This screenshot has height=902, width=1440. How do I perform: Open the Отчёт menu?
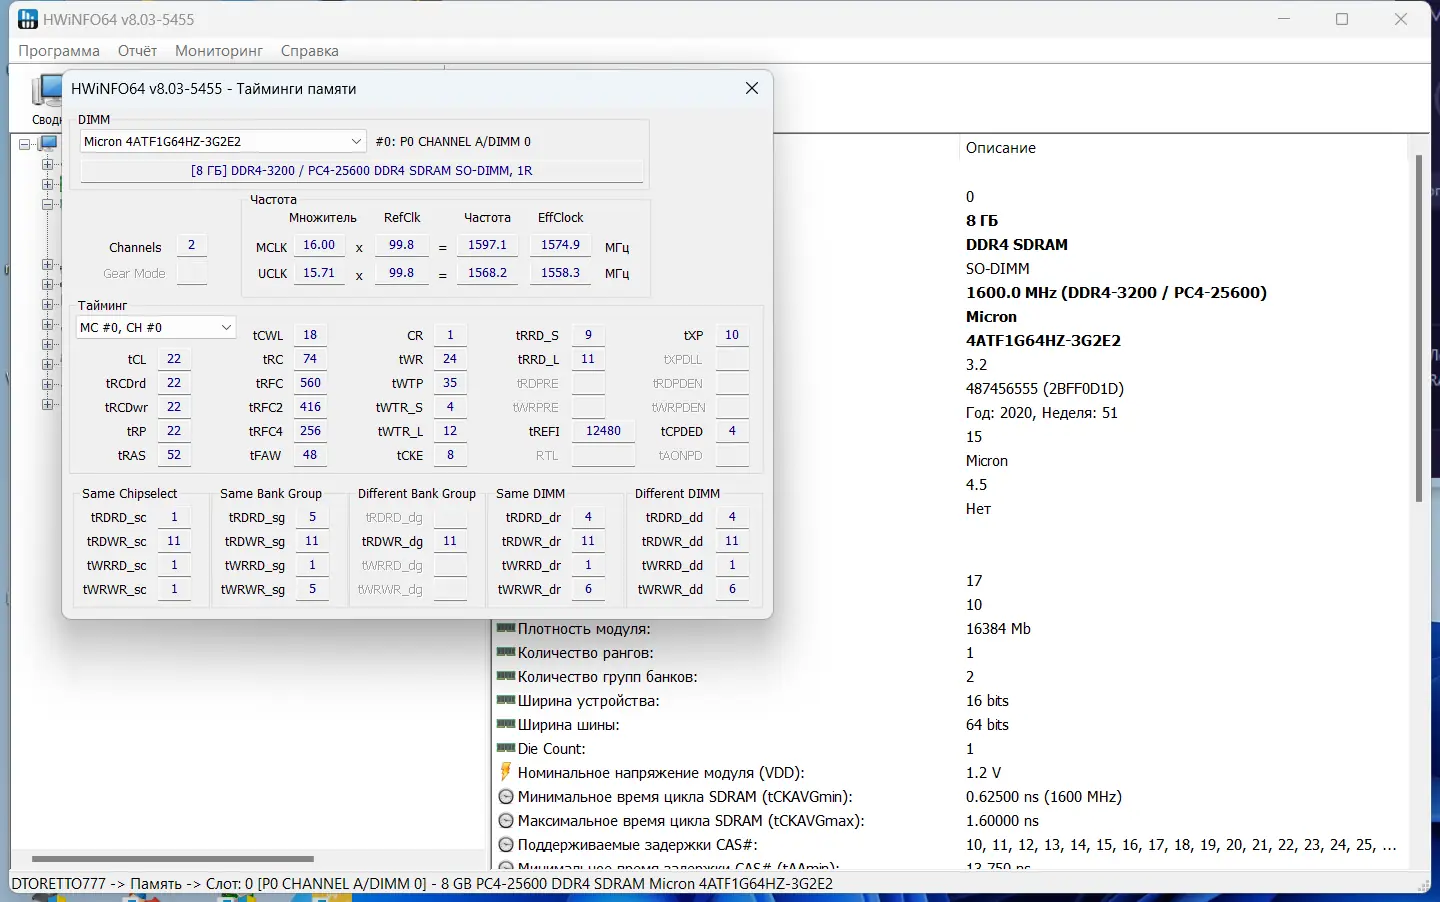coord(137,51)
